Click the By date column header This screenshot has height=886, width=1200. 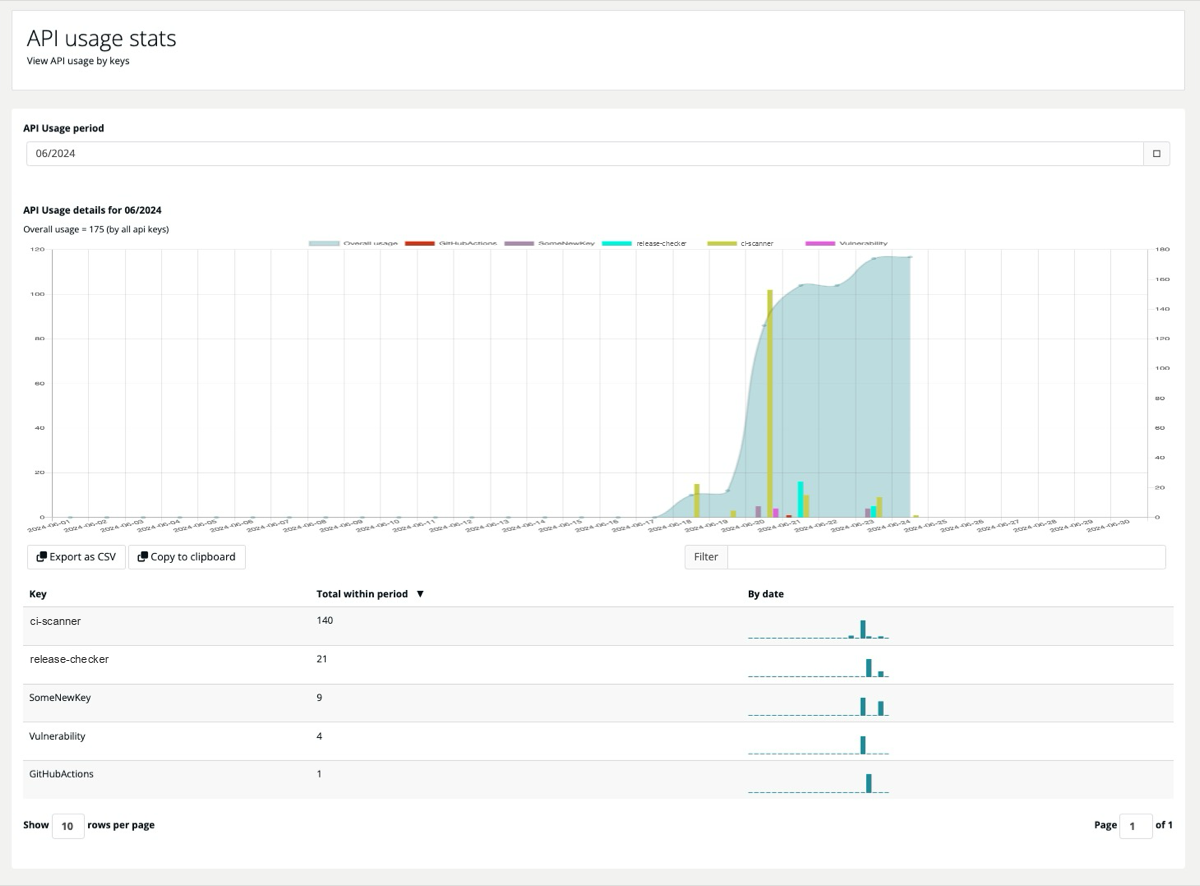766,594
